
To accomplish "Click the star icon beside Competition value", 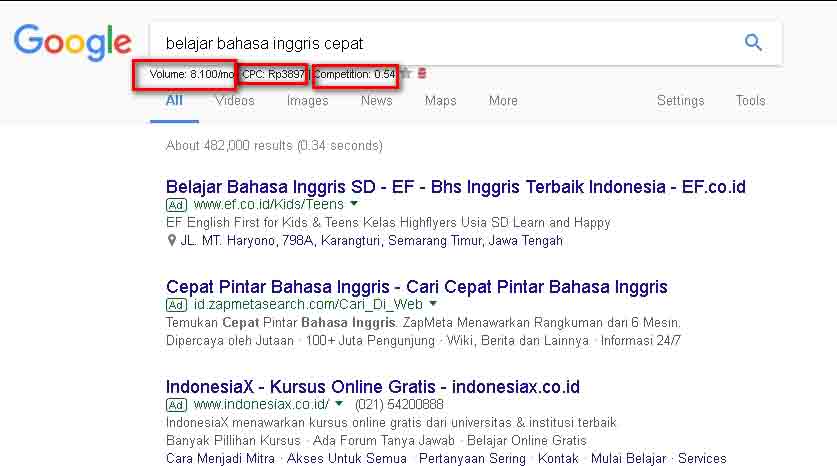I will click(x=406, y=73).
